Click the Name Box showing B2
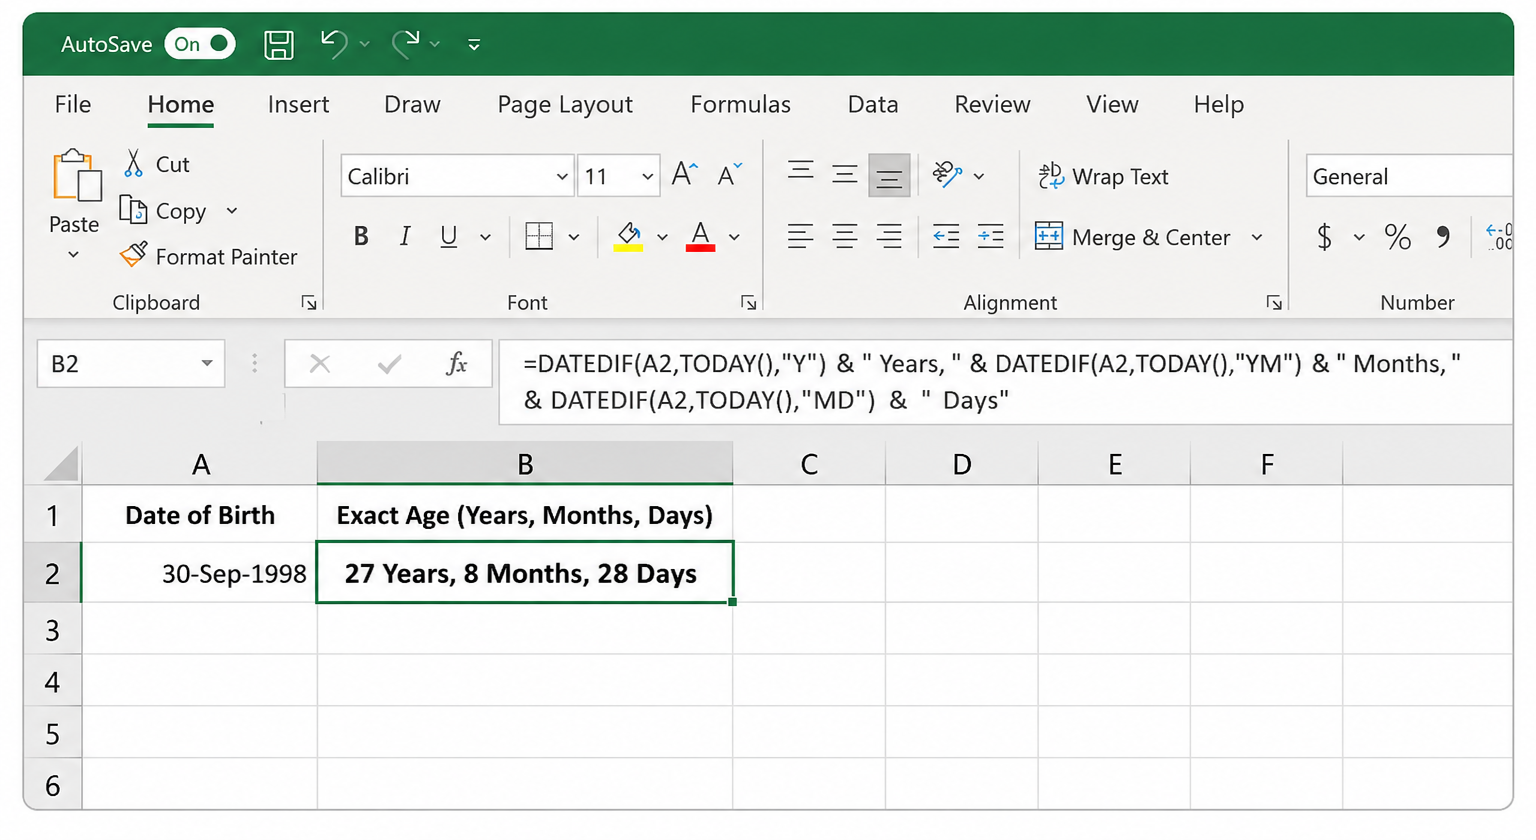Image resolution: width=1536 pixels, height=840 pixels. (131, 364)
